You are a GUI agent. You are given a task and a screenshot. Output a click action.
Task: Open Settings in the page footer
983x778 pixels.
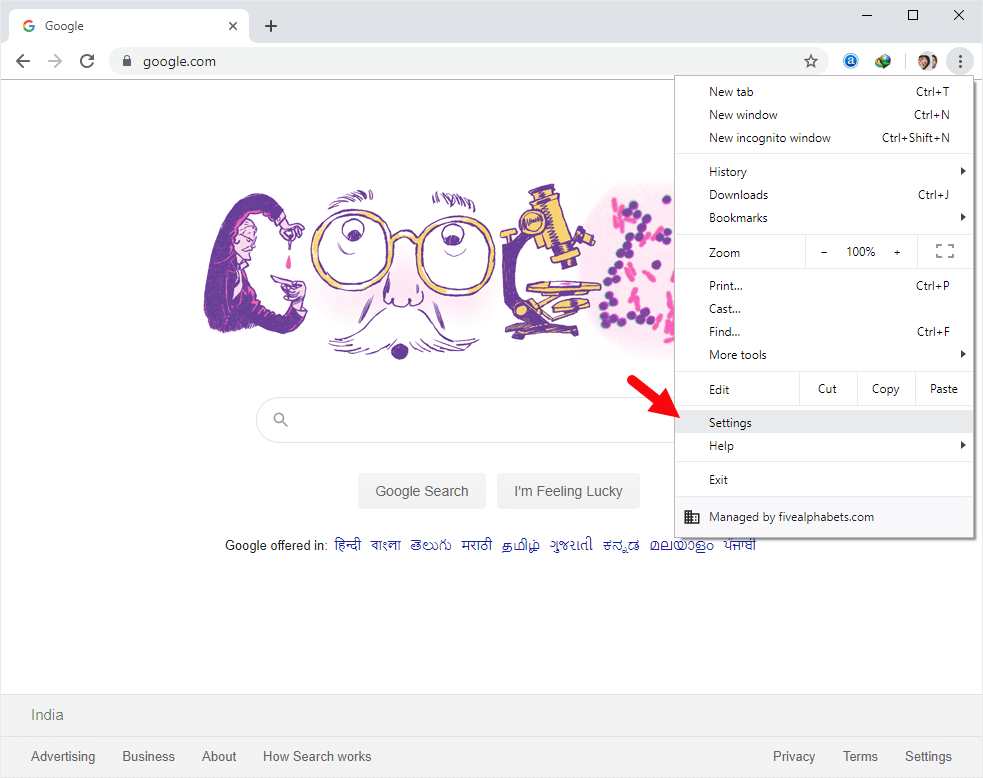tap(928, 756)
